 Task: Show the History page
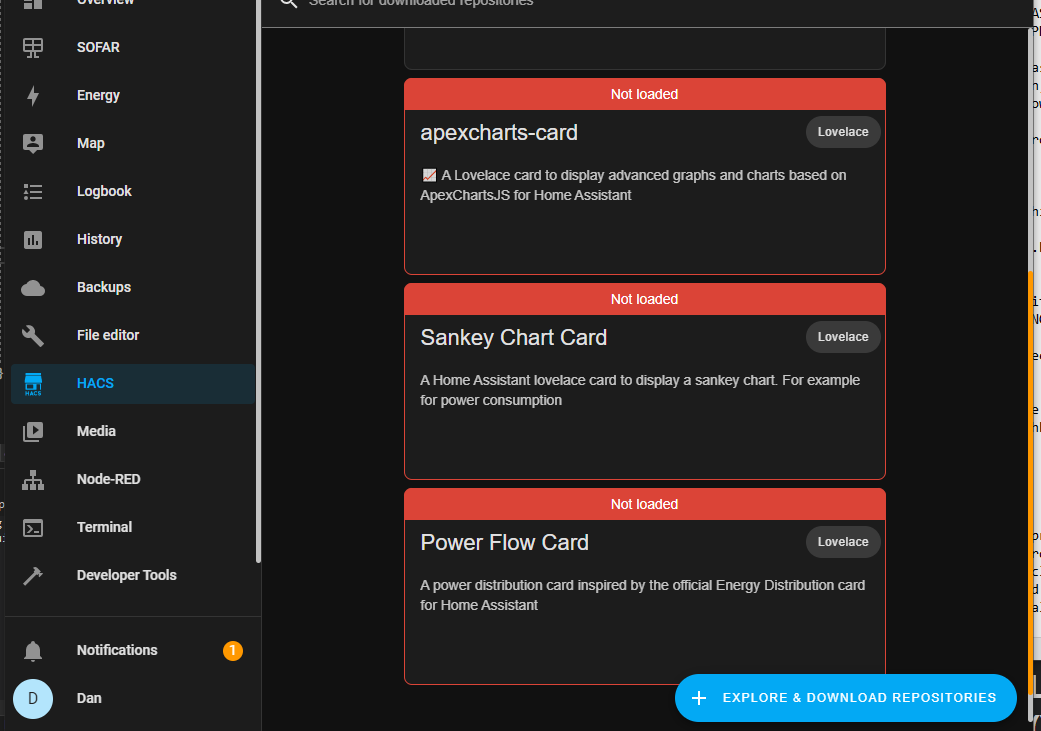[x=133, y=240]
